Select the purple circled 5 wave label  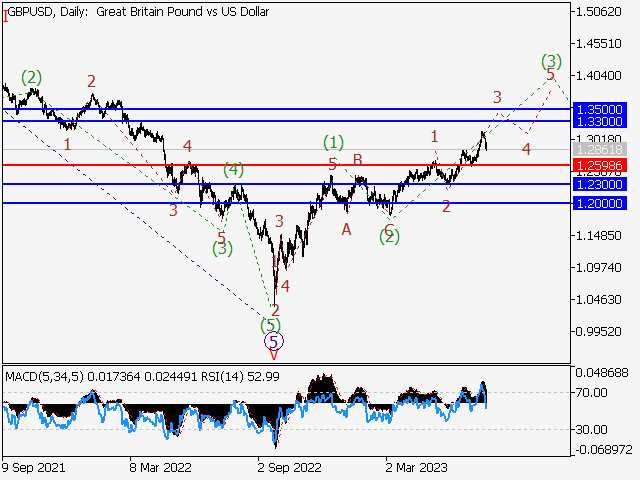(x=274, y=342)
